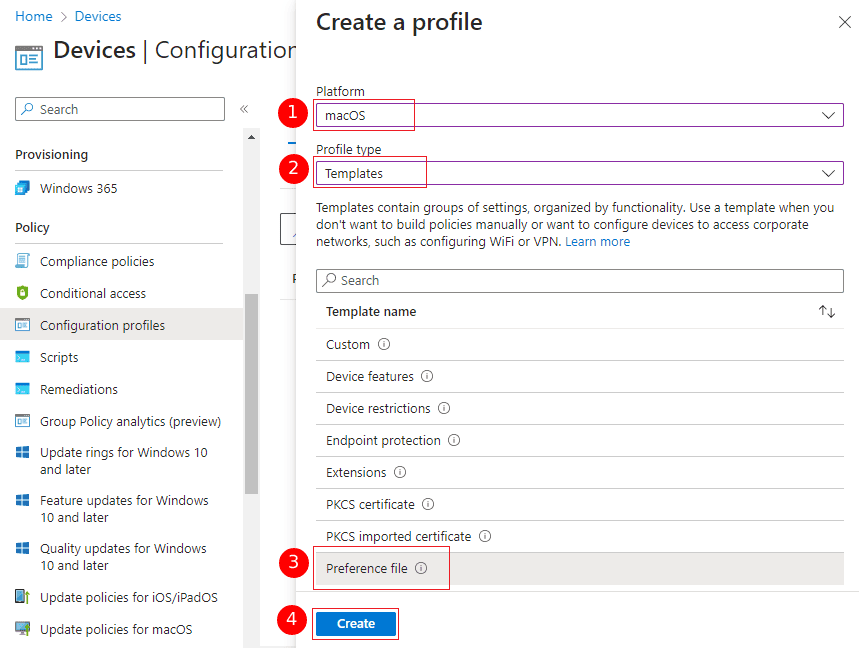Click the template Search field
The image size is (859, 648).
coord(579,281)
